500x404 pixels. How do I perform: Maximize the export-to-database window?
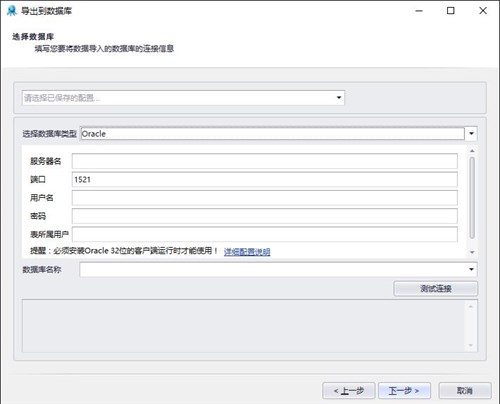(x=451, y=11)
